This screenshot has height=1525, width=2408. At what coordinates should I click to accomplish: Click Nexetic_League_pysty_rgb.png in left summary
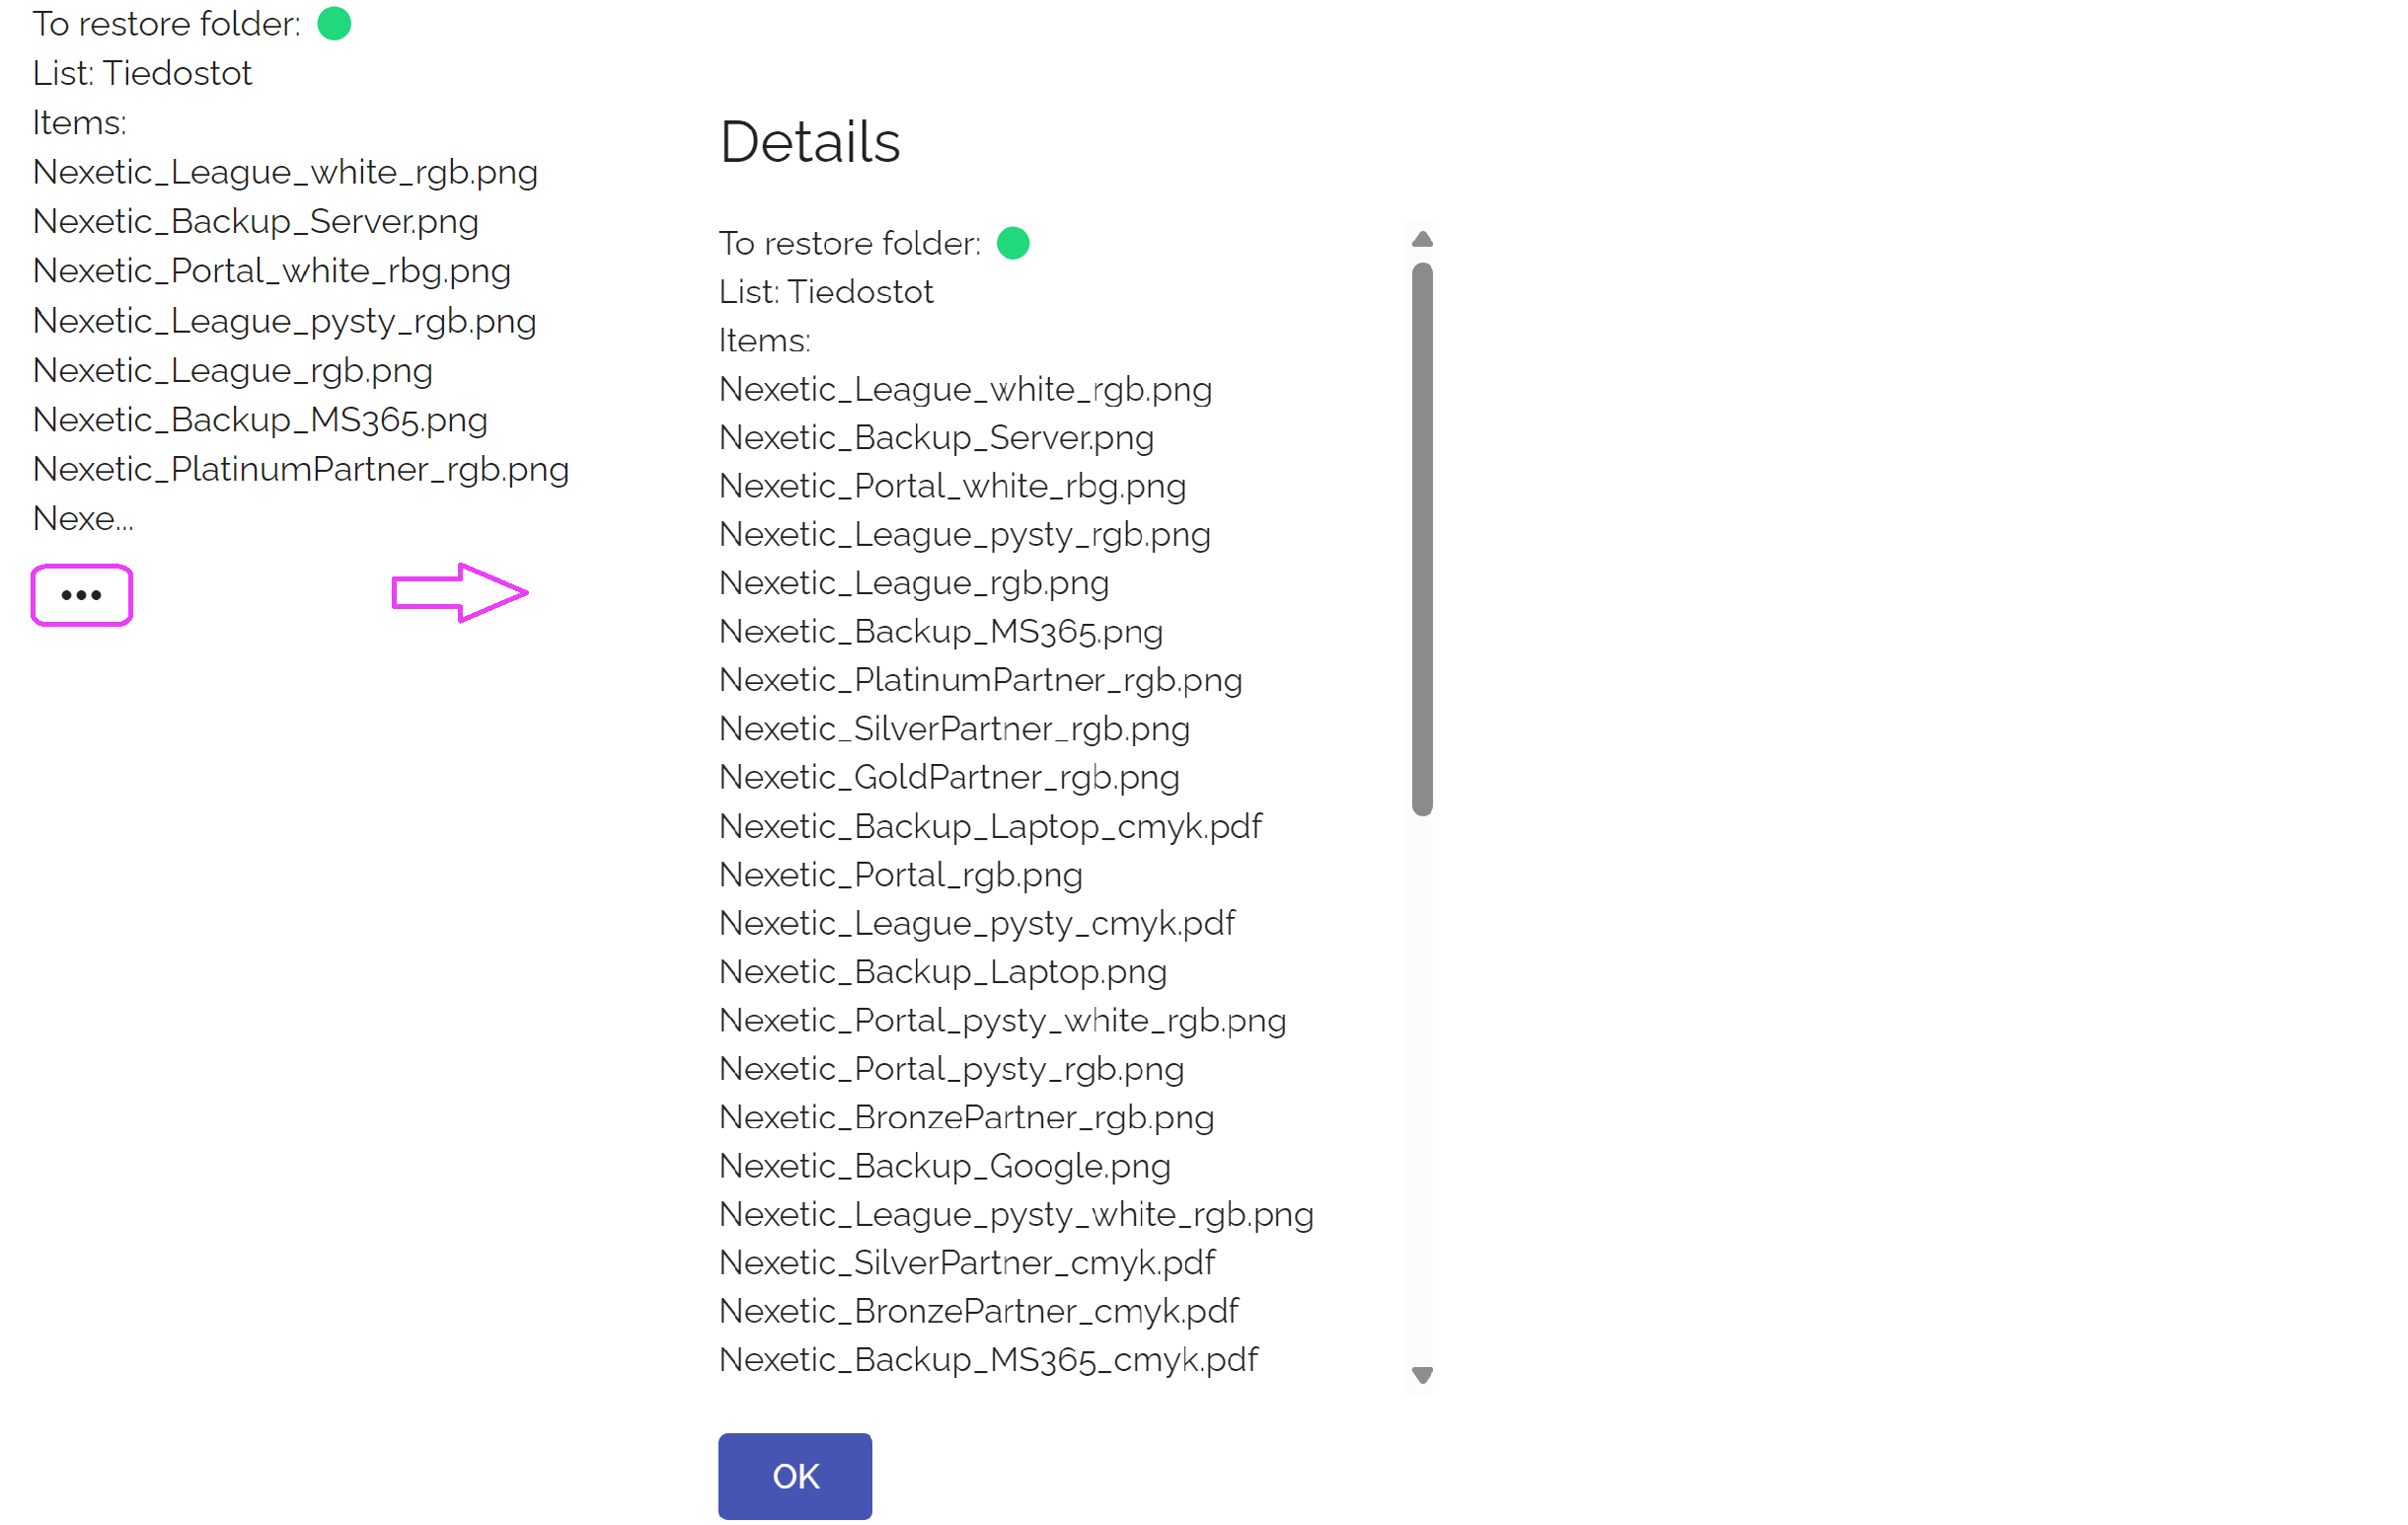pos(285,321)
